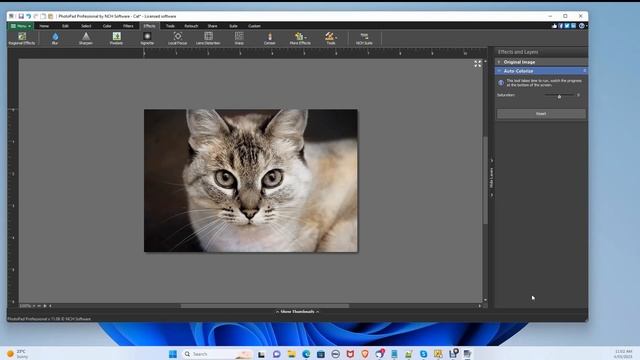Switch to the Select tab

(x=86, y=26)
